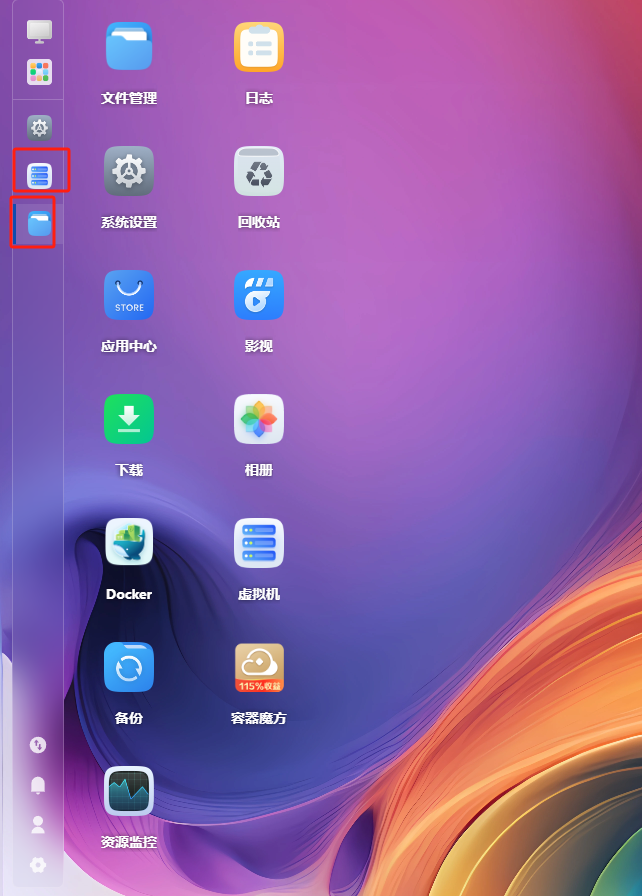The image size is (642, 896).
Task: Open the 下载 download app
Action: 129,419
